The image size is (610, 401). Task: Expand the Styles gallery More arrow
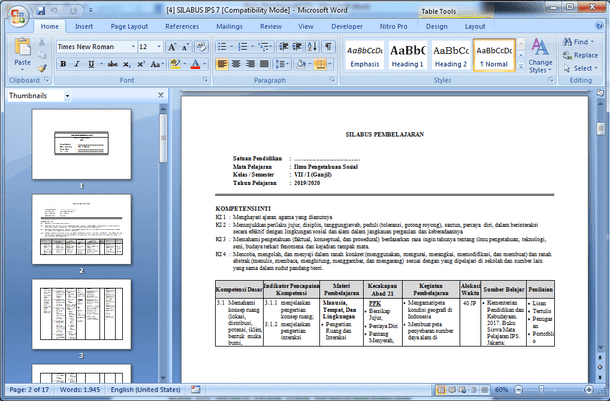tap(521, 67)
